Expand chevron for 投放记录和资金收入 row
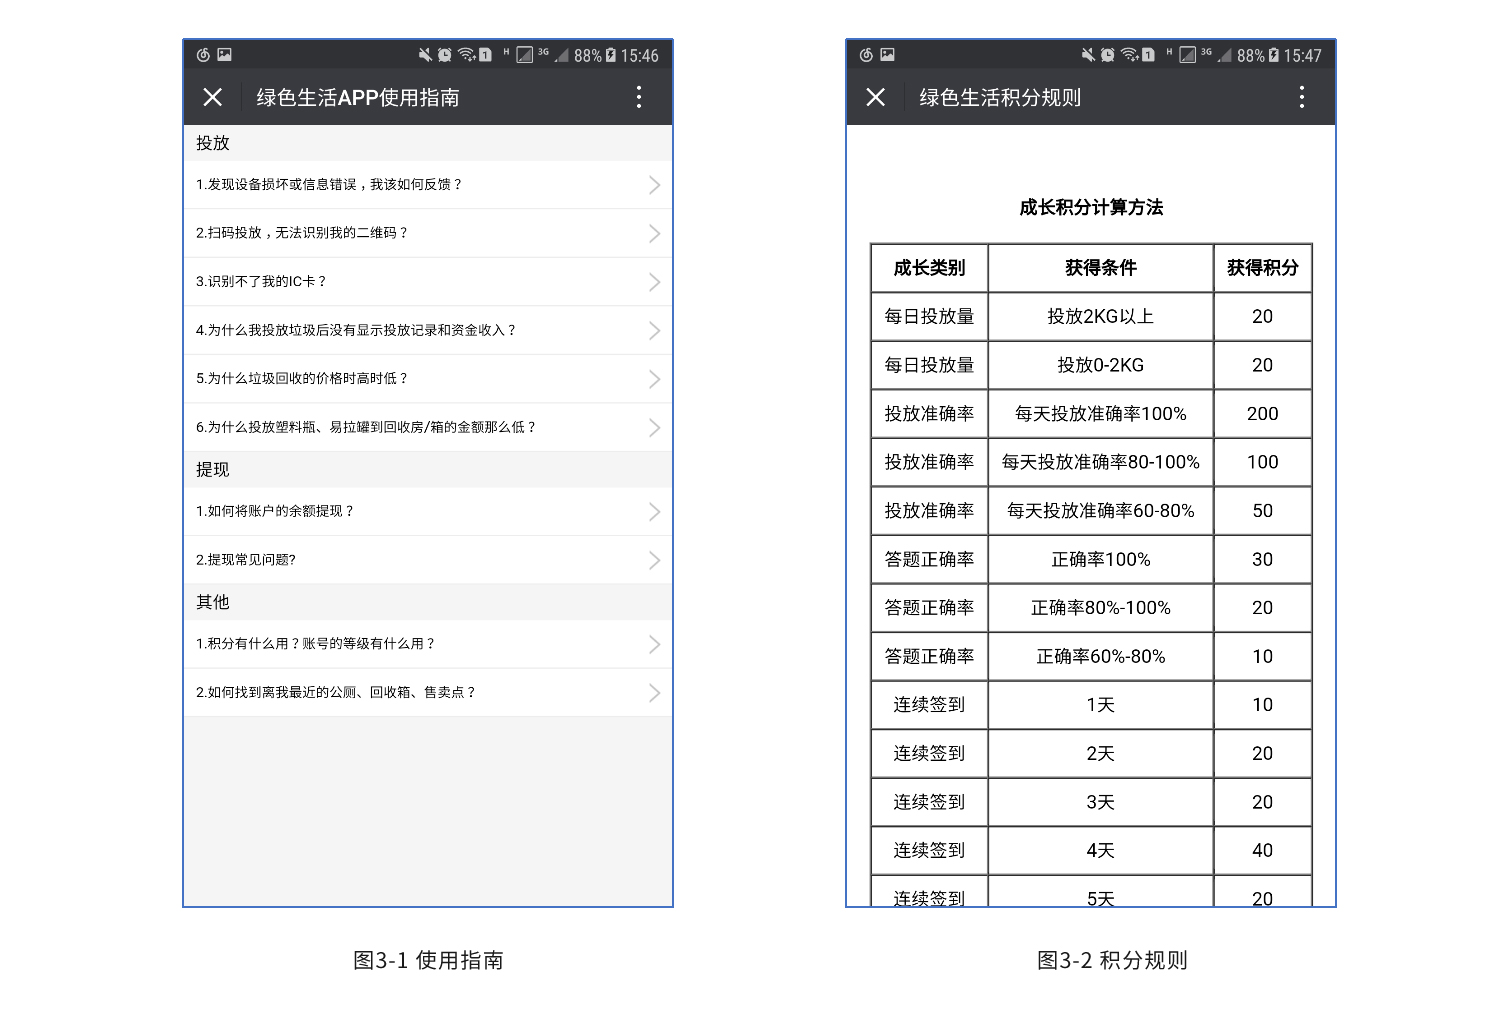Viewport: 1512px width, 1015px height. pos(654,331)
